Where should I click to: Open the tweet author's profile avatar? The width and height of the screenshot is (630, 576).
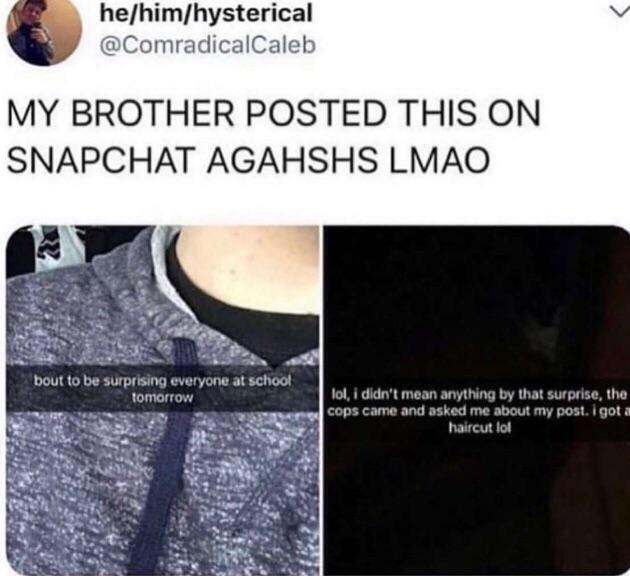(44, 31)
